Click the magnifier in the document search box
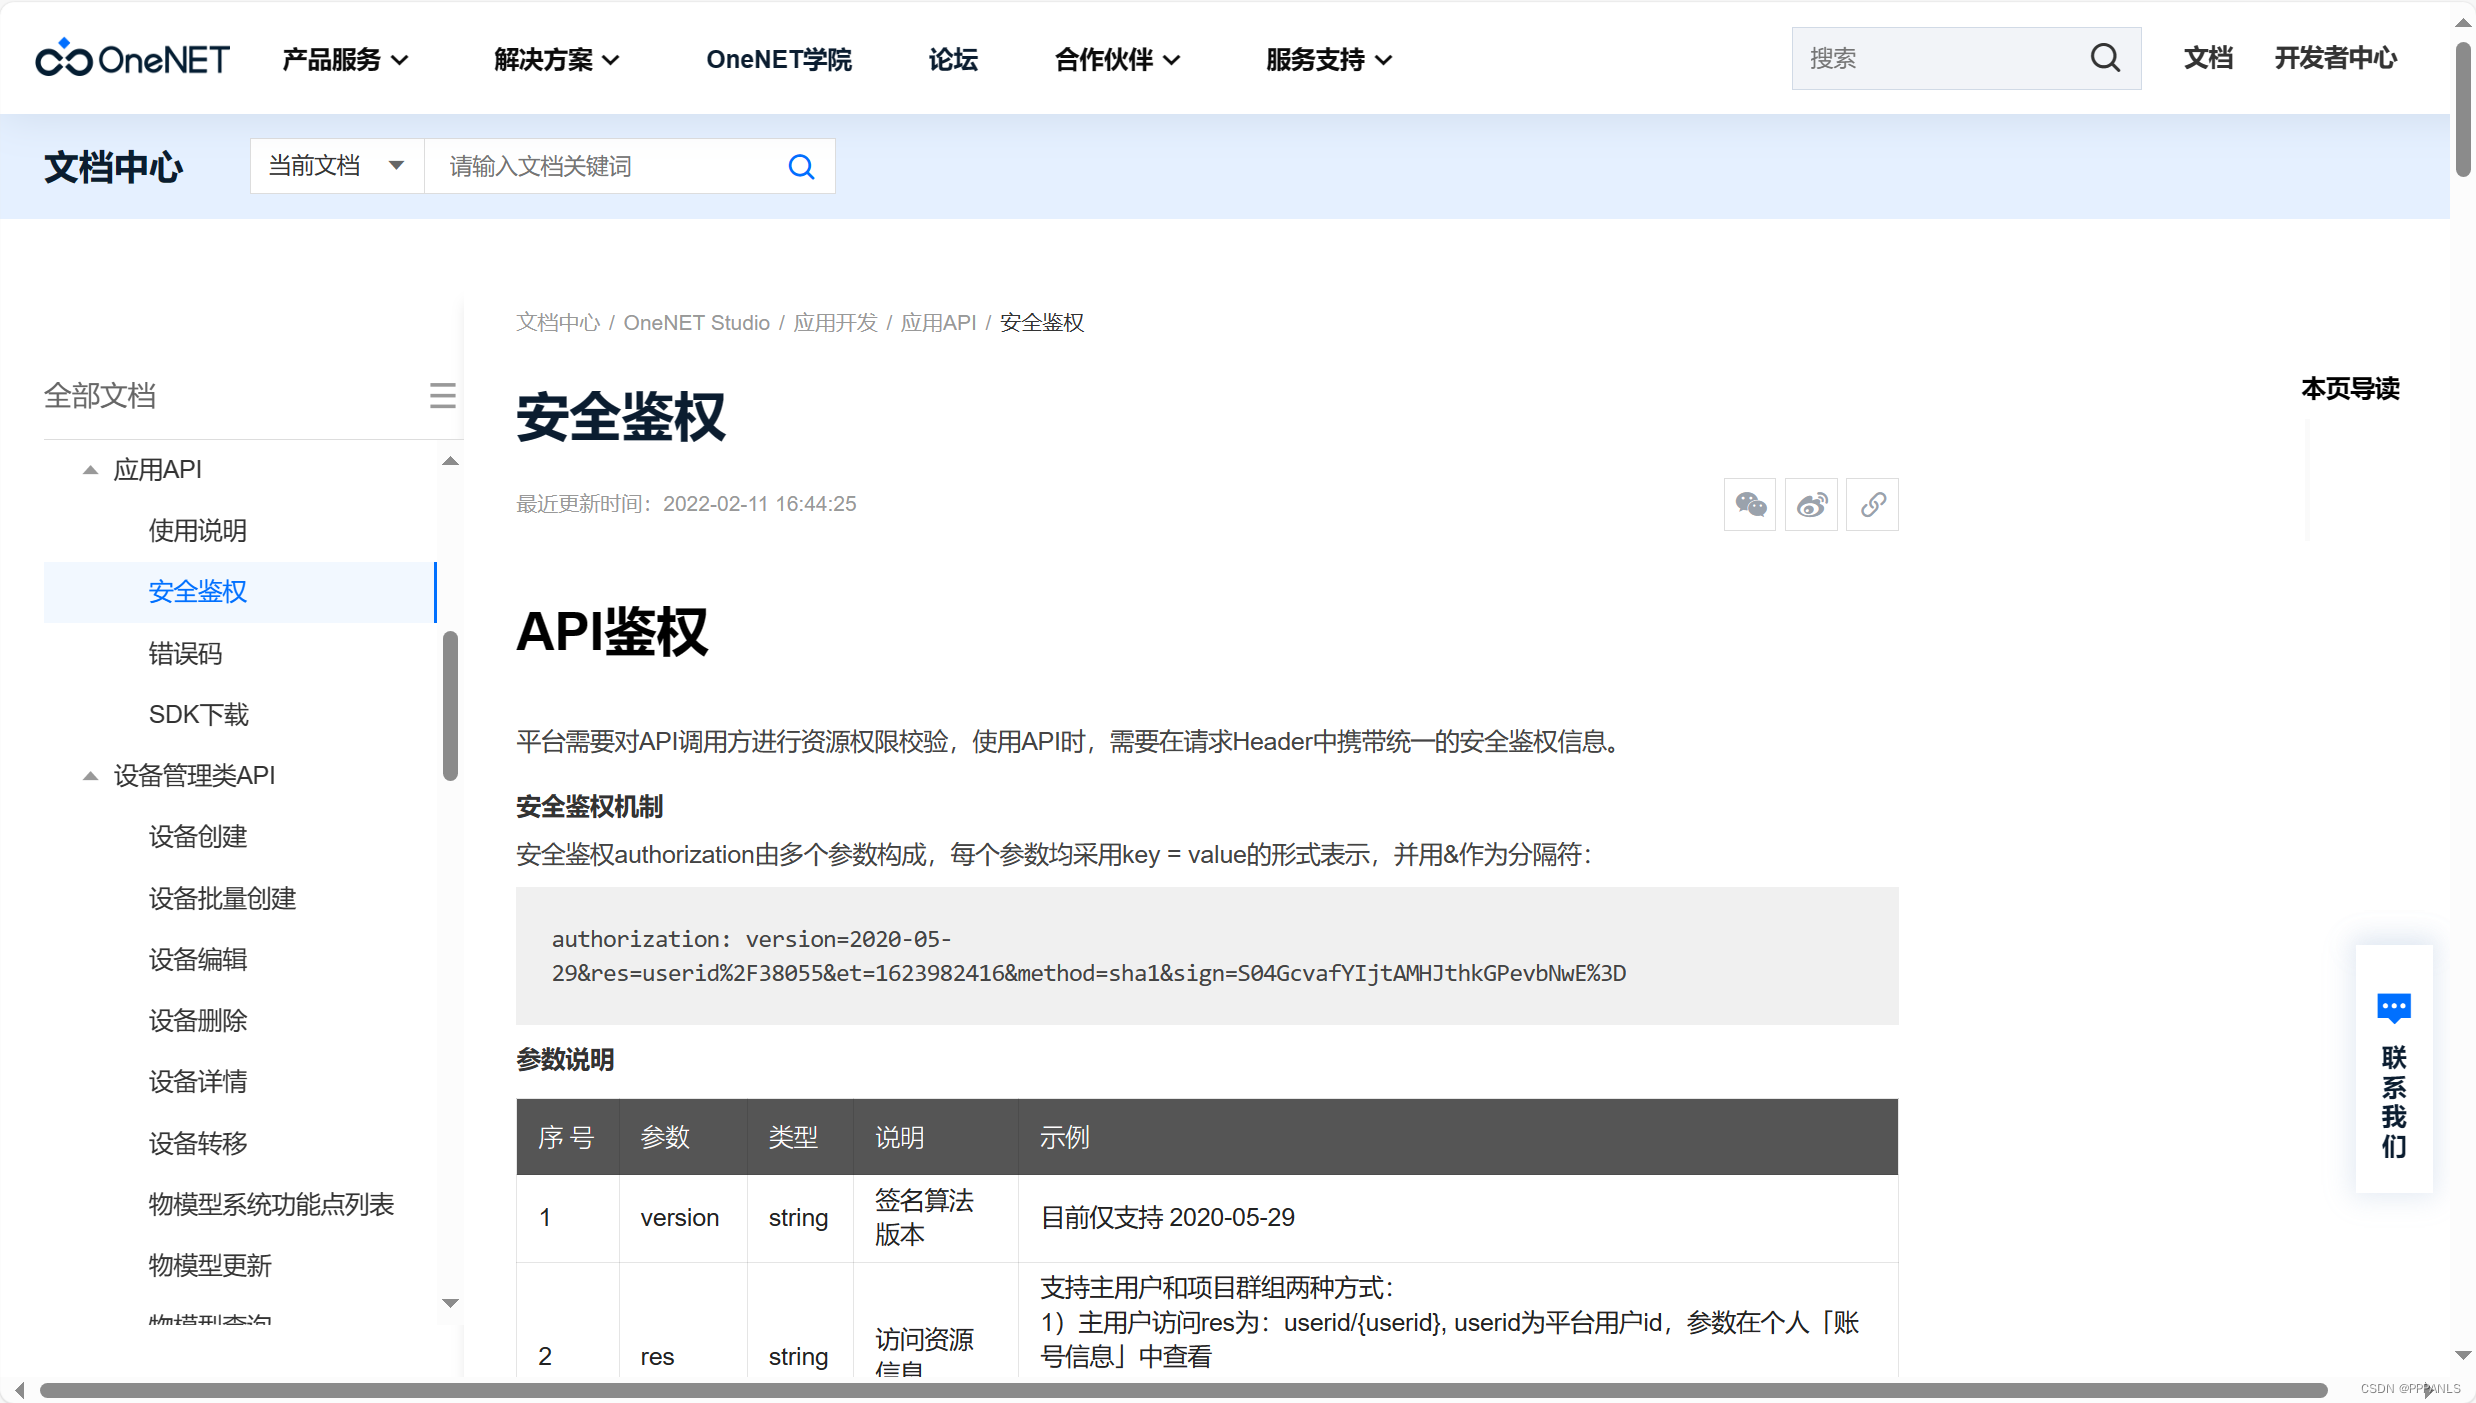2476x1403 pixels. tap(801, 166)
